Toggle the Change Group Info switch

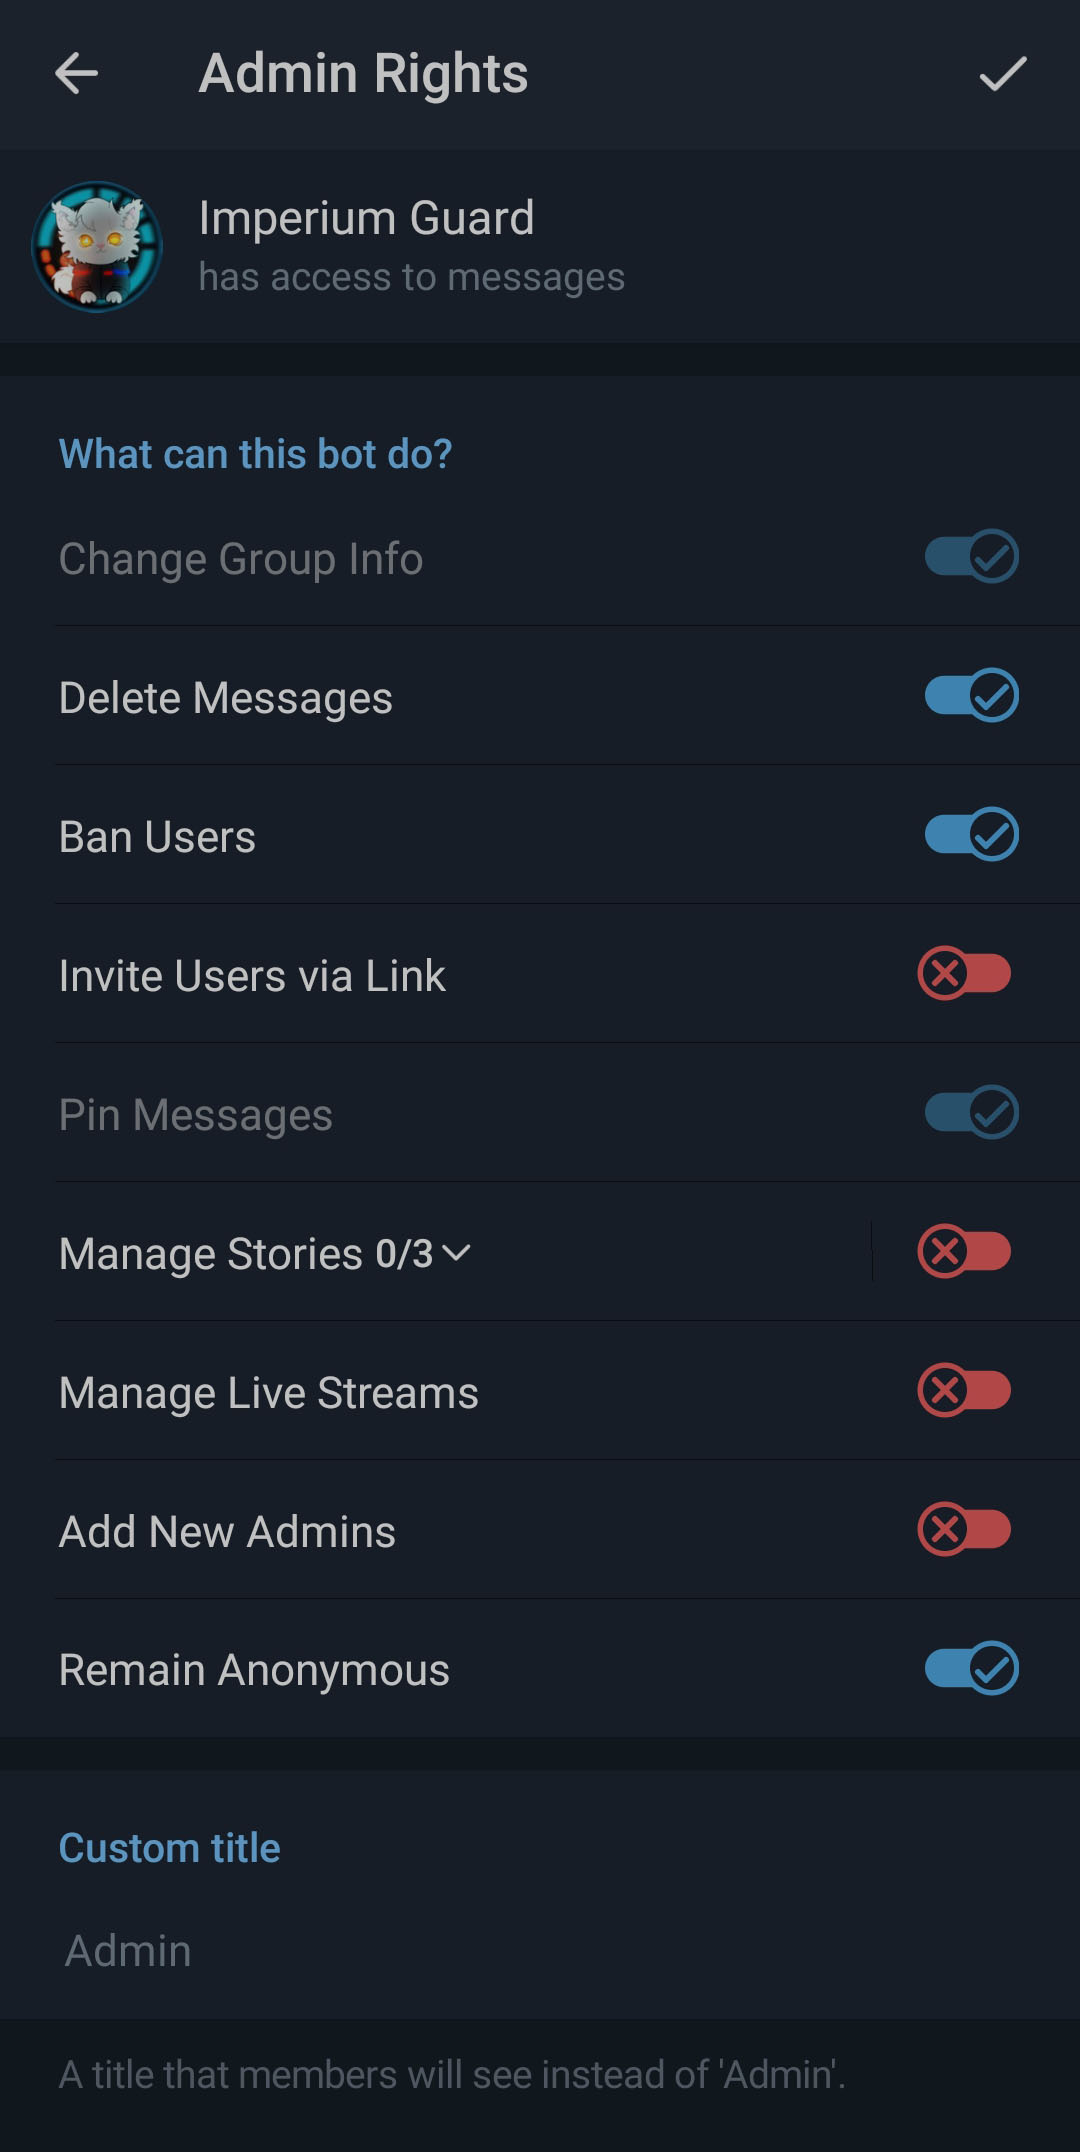(x=971, y=557)
